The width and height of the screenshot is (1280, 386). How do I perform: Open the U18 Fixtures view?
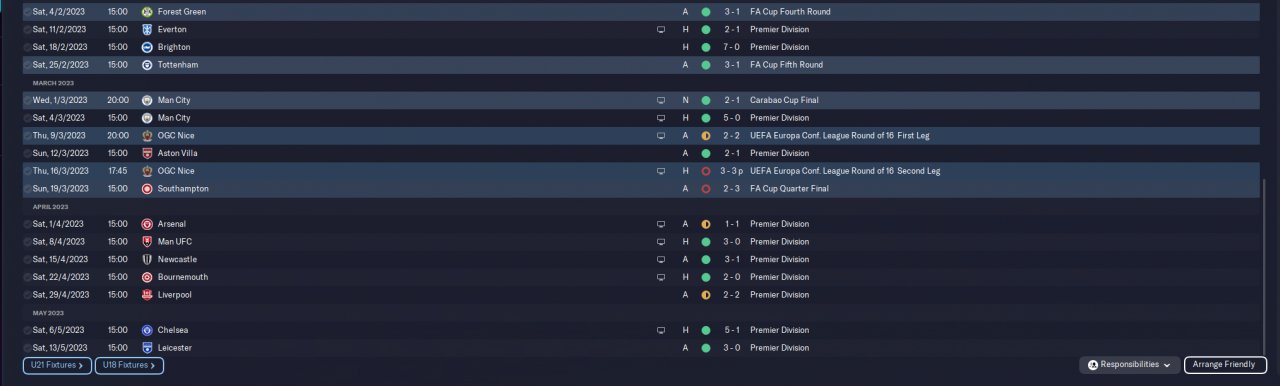pyautogui.click(x=129, y=366)
